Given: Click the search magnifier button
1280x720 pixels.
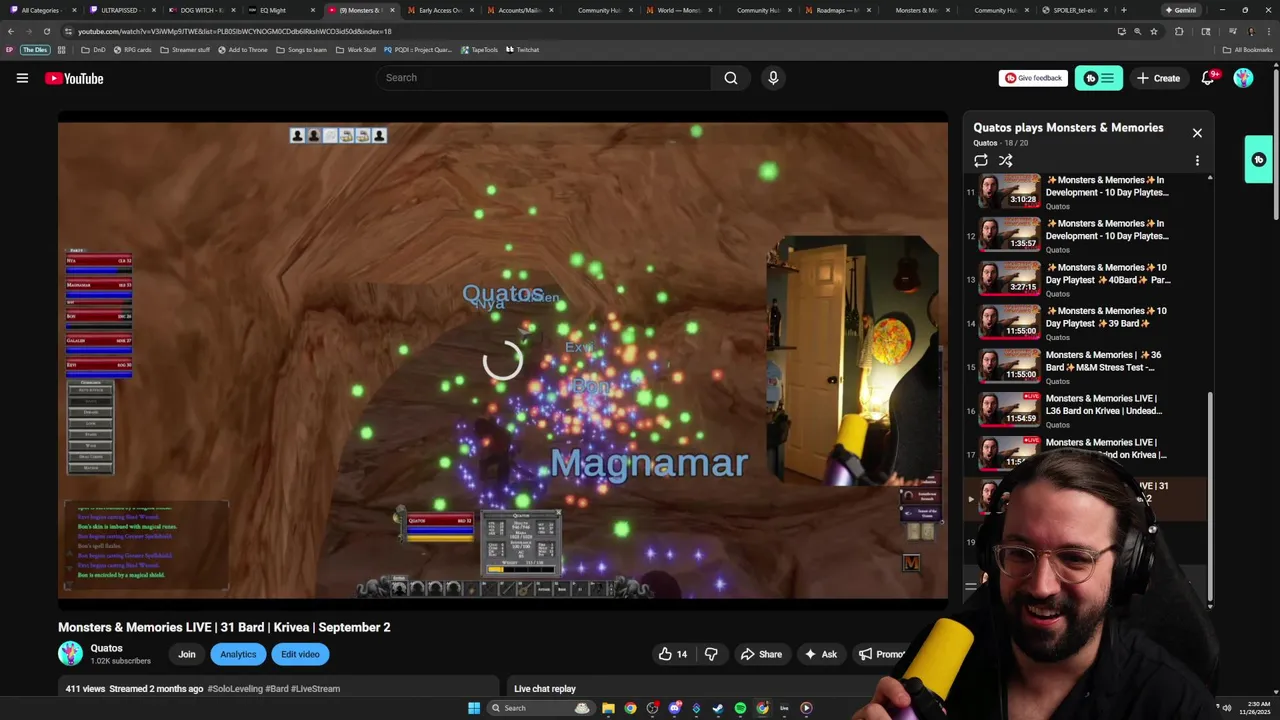Looking at the screenshot, I should point(731,78).
